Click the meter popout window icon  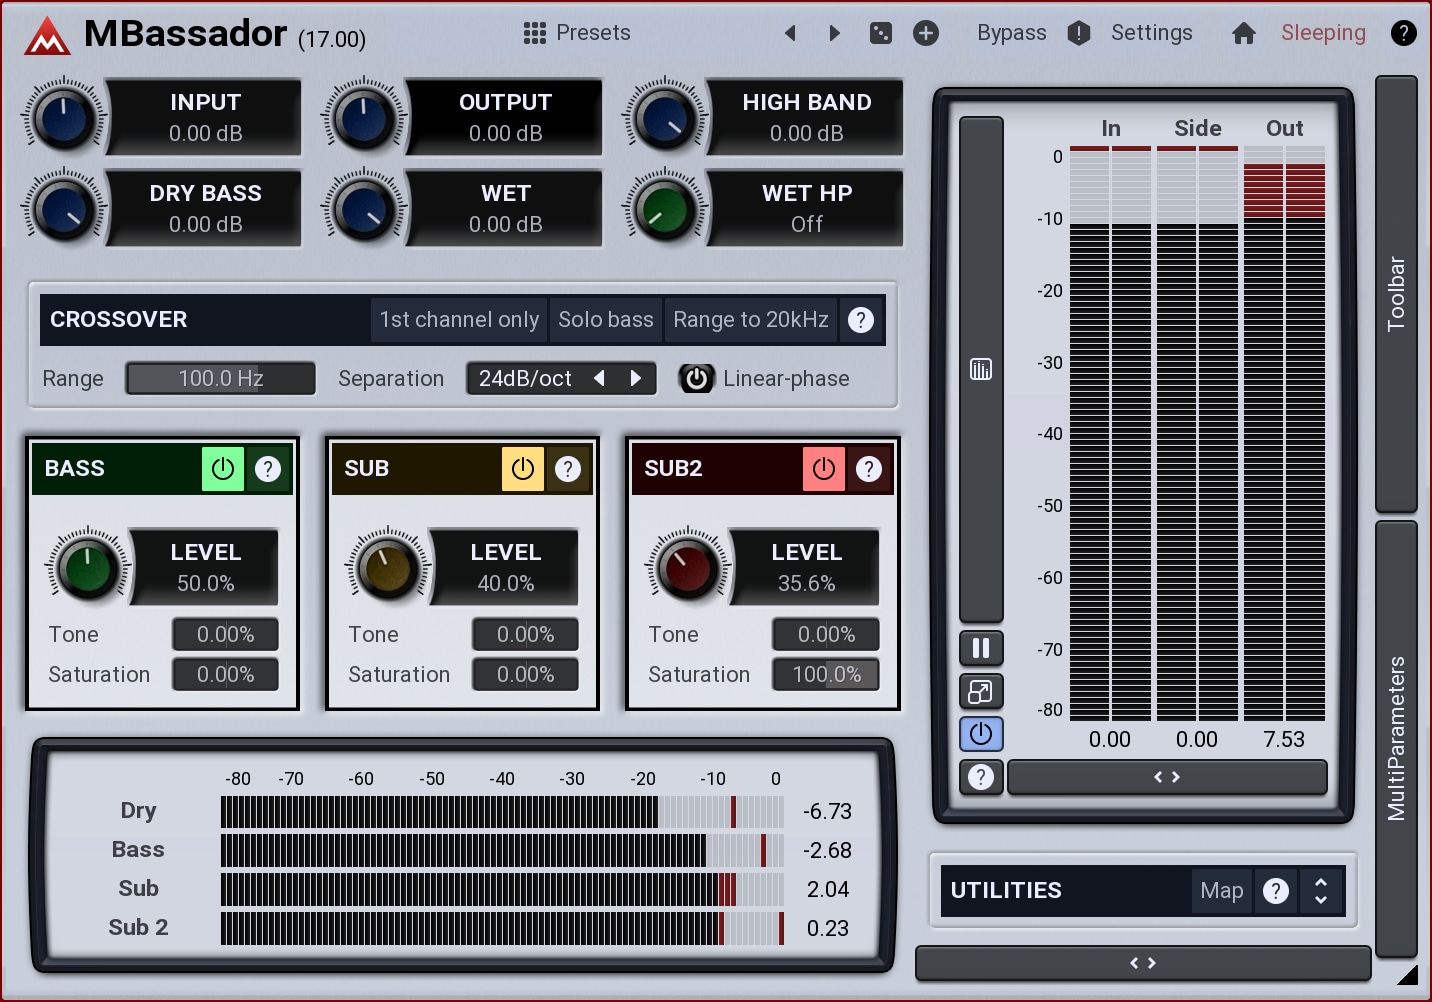click(981, 691)
